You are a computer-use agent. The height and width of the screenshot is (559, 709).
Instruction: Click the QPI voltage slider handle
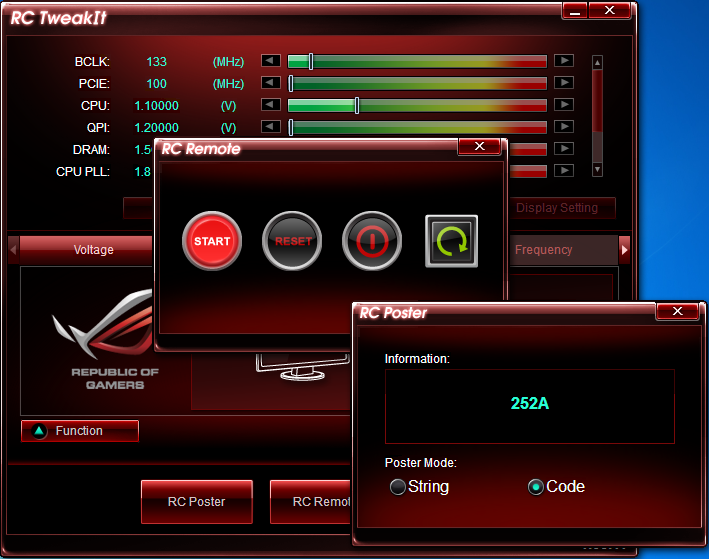point(291,127)
